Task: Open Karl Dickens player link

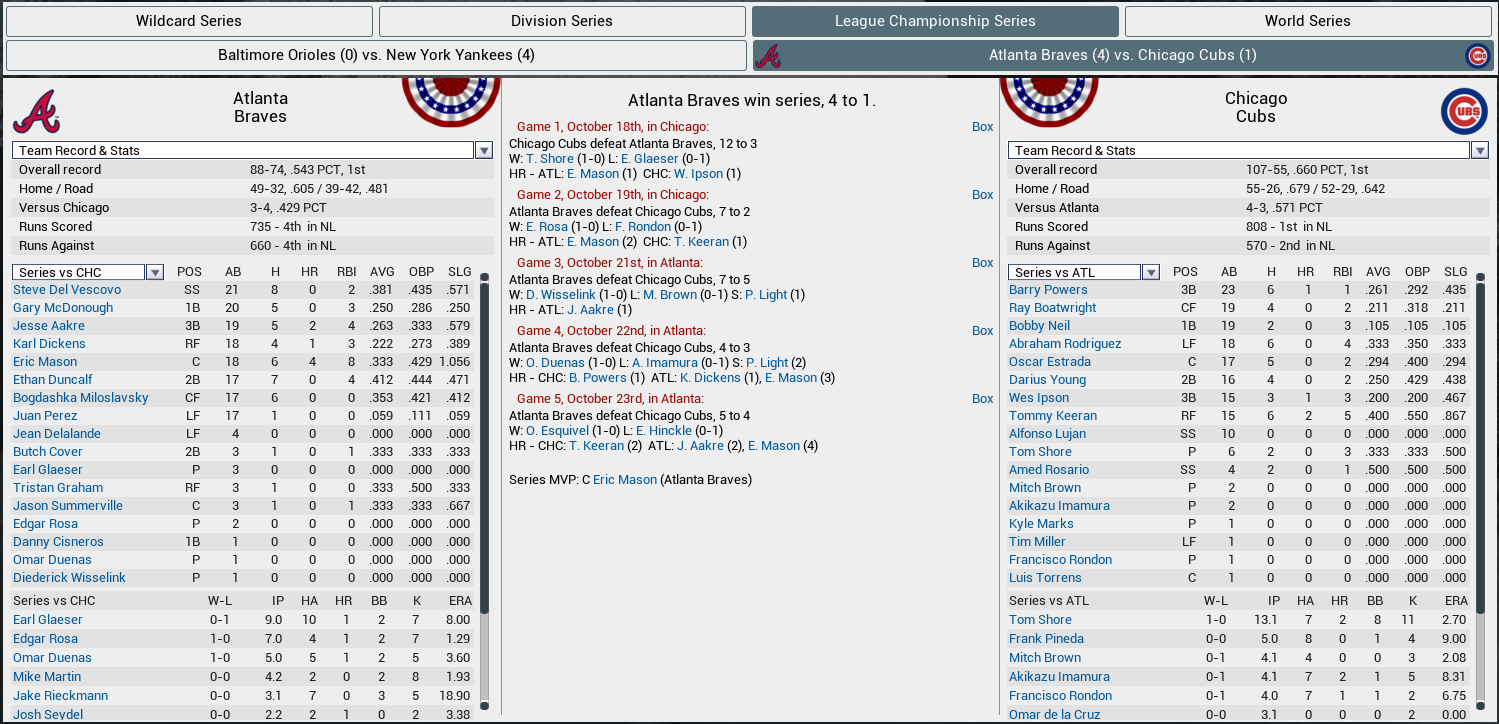Action: point(49,344)
